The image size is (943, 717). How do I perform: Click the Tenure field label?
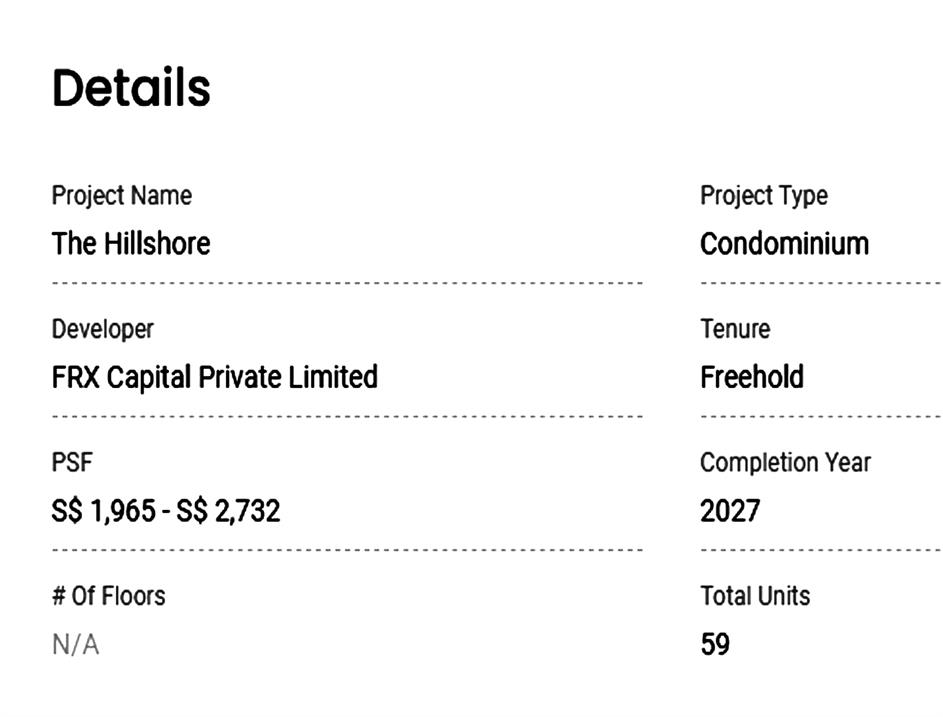[735, 329]
